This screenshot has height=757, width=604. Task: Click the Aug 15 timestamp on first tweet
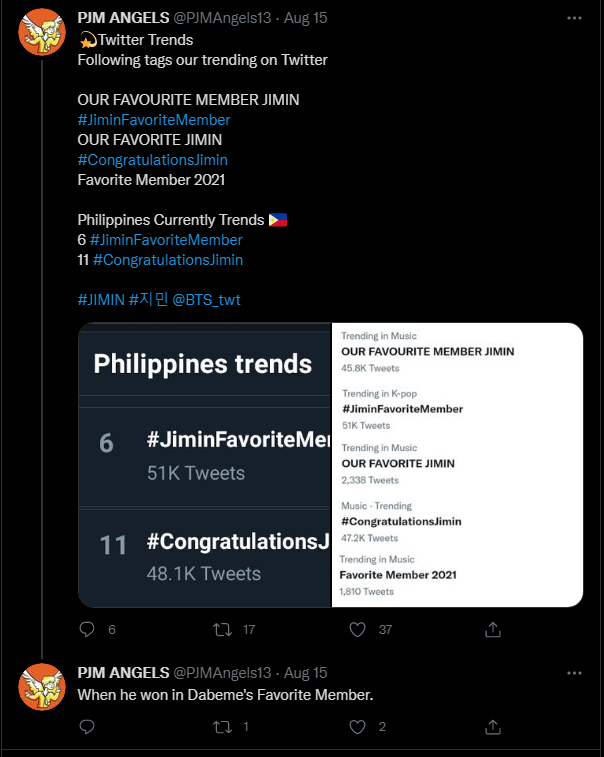[x=305, y=18]
